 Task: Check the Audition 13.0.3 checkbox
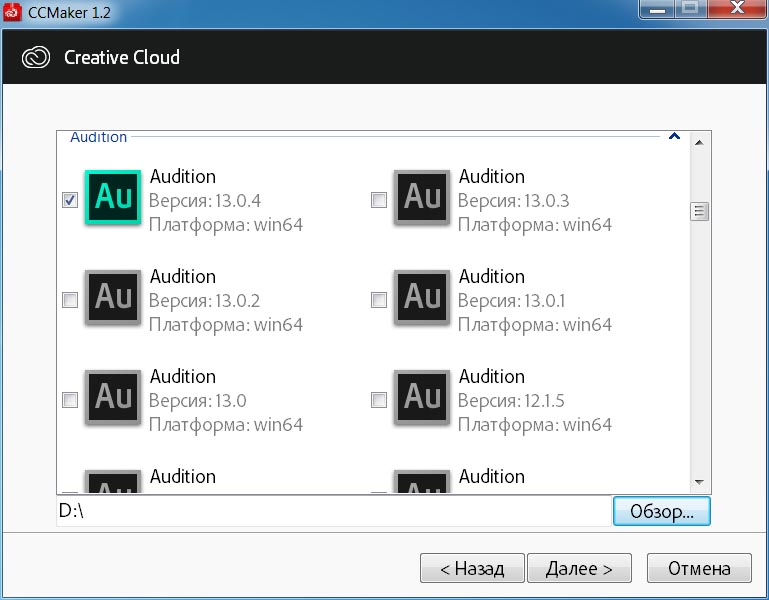pyautogui.click(x=379, y=200)
